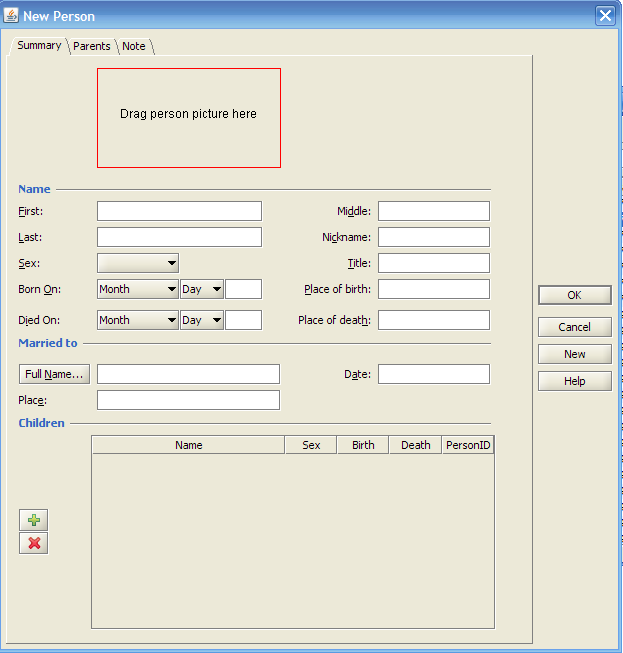
Task: Click the green plus add child icon
Action: click(x=34, y=520)
